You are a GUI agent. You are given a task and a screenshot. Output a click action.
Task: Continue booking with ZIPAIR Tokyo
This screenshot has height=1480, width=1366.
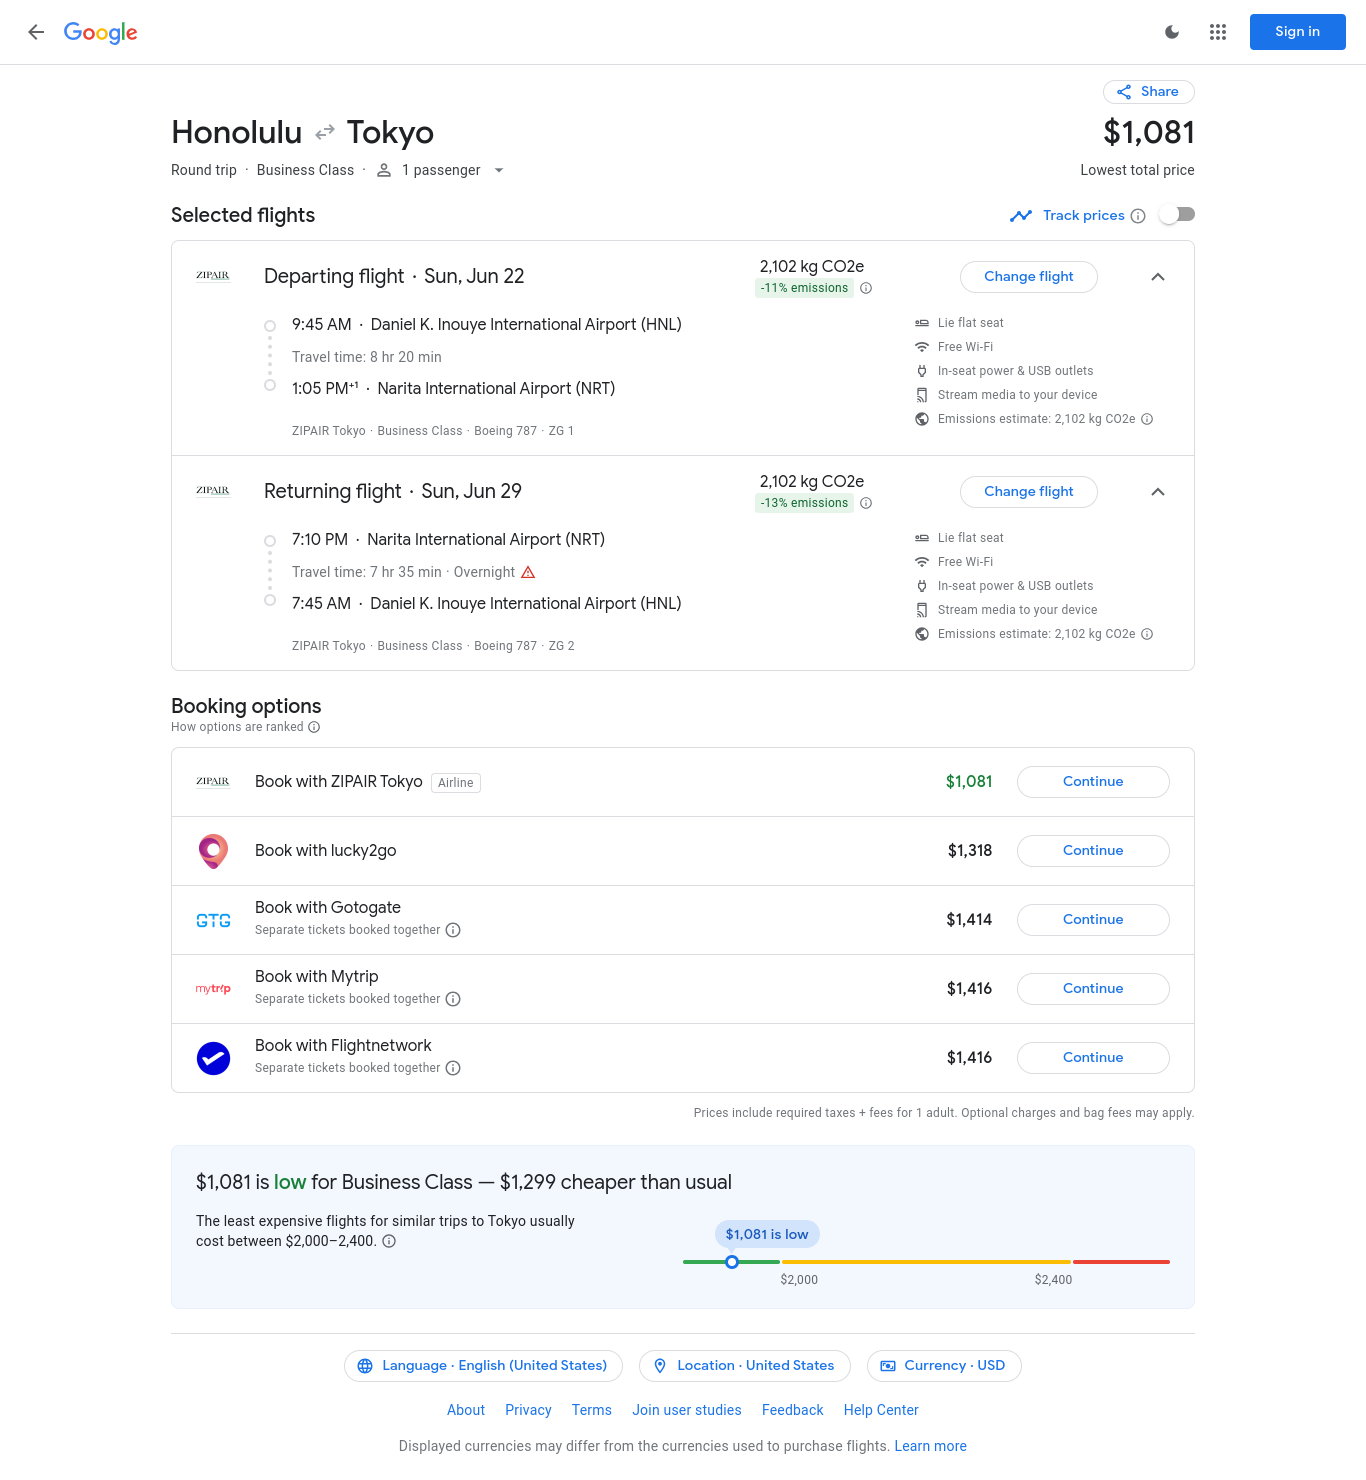point(1092,782)
